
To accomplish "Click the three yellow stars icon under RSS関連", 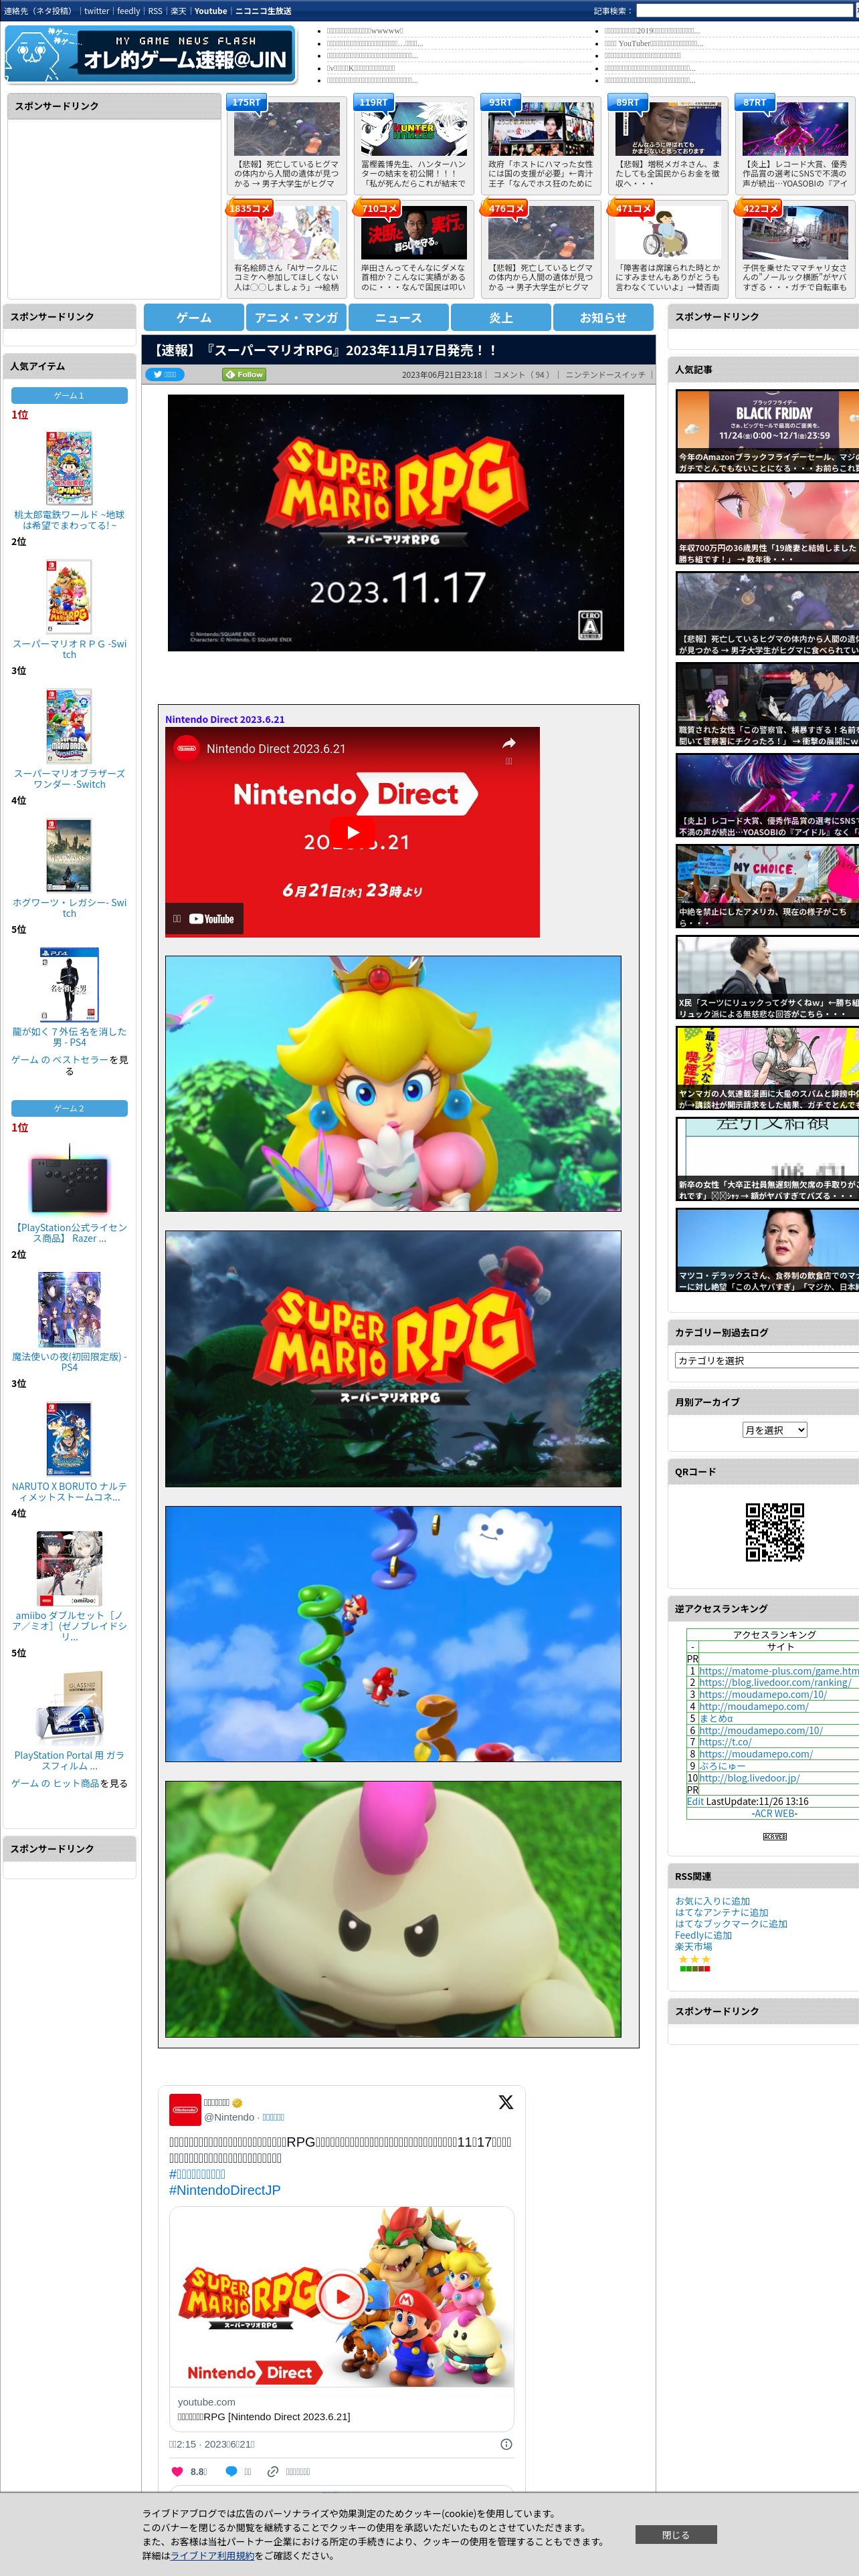I will [694, 1959].
